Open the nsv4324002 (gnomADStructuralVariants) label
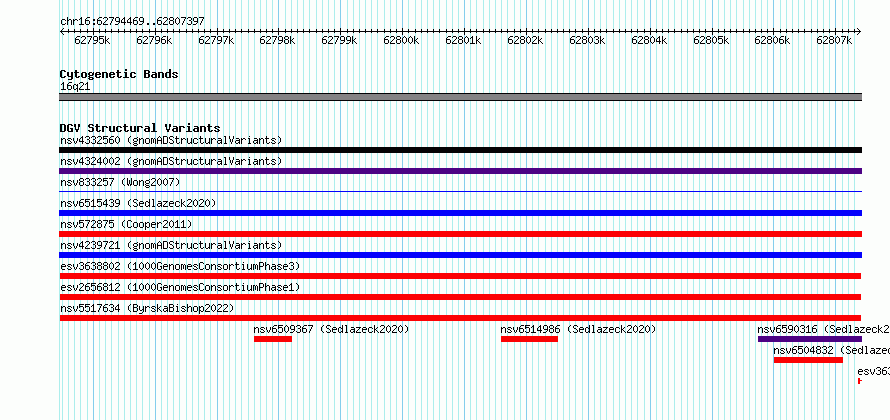The image size is (890, 420). 171,161
